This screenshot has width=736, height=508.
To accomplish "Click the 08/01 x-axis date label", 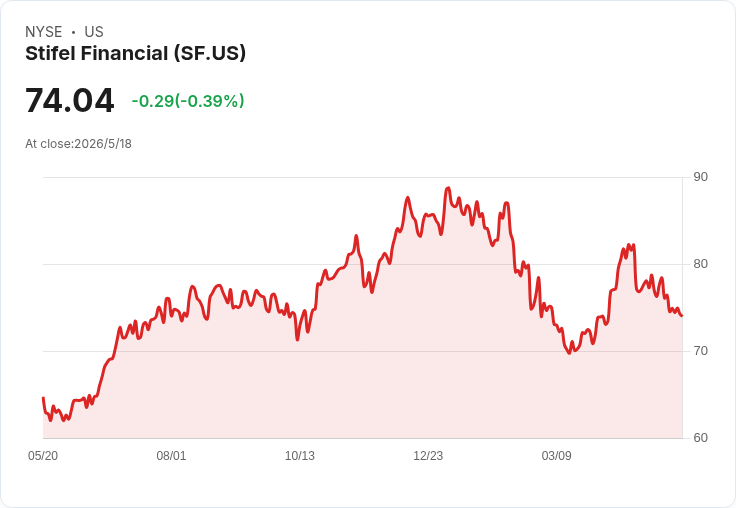I will tap(171, 456).
